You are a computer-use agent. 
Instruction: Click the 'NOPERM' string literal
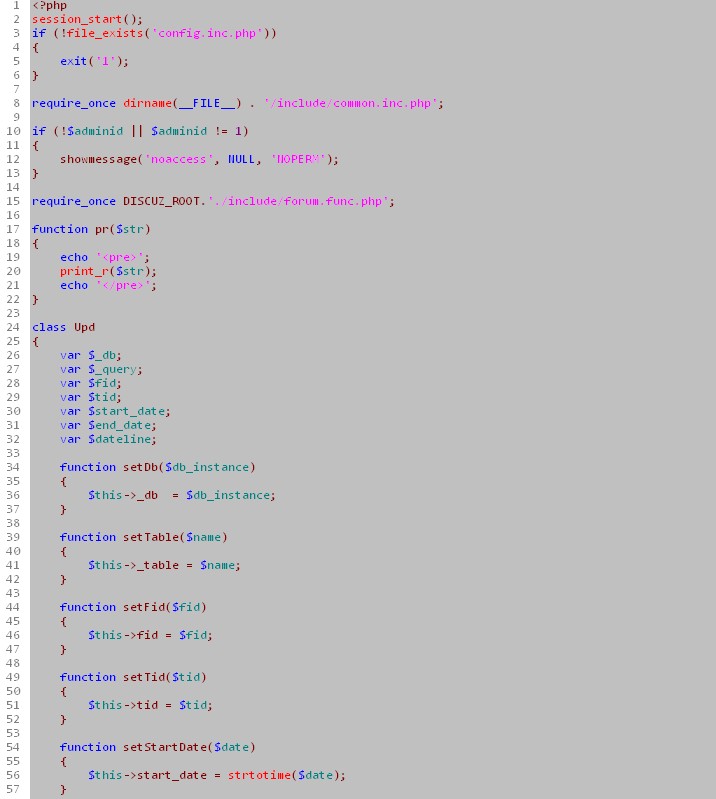point(298,159)
